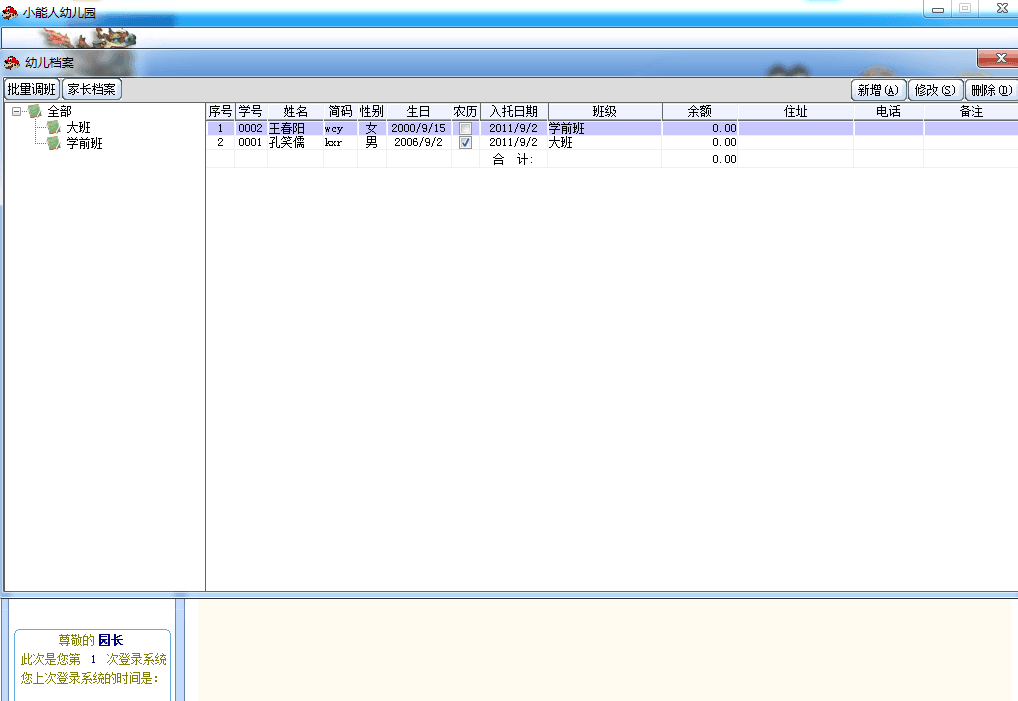The height and width of the screenshot is (701, 1018).
Task: Click 入托日期 cell for 孔笑儒
Action: pyautogui.click(x=514, y=142)
